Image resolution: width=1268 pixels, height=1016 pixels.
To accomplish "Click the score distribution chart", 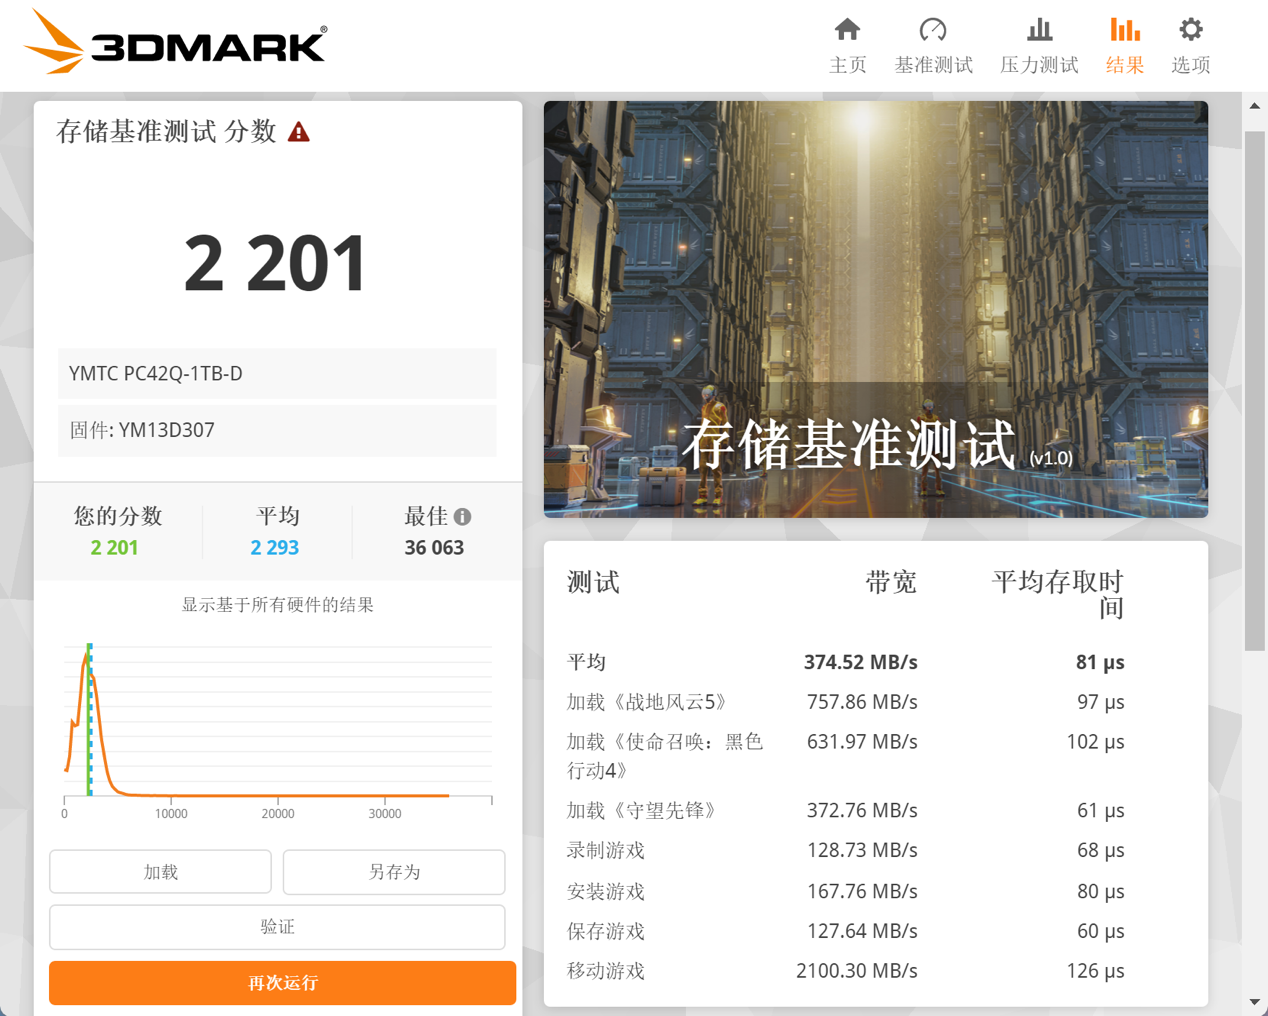I will point(277,730).
